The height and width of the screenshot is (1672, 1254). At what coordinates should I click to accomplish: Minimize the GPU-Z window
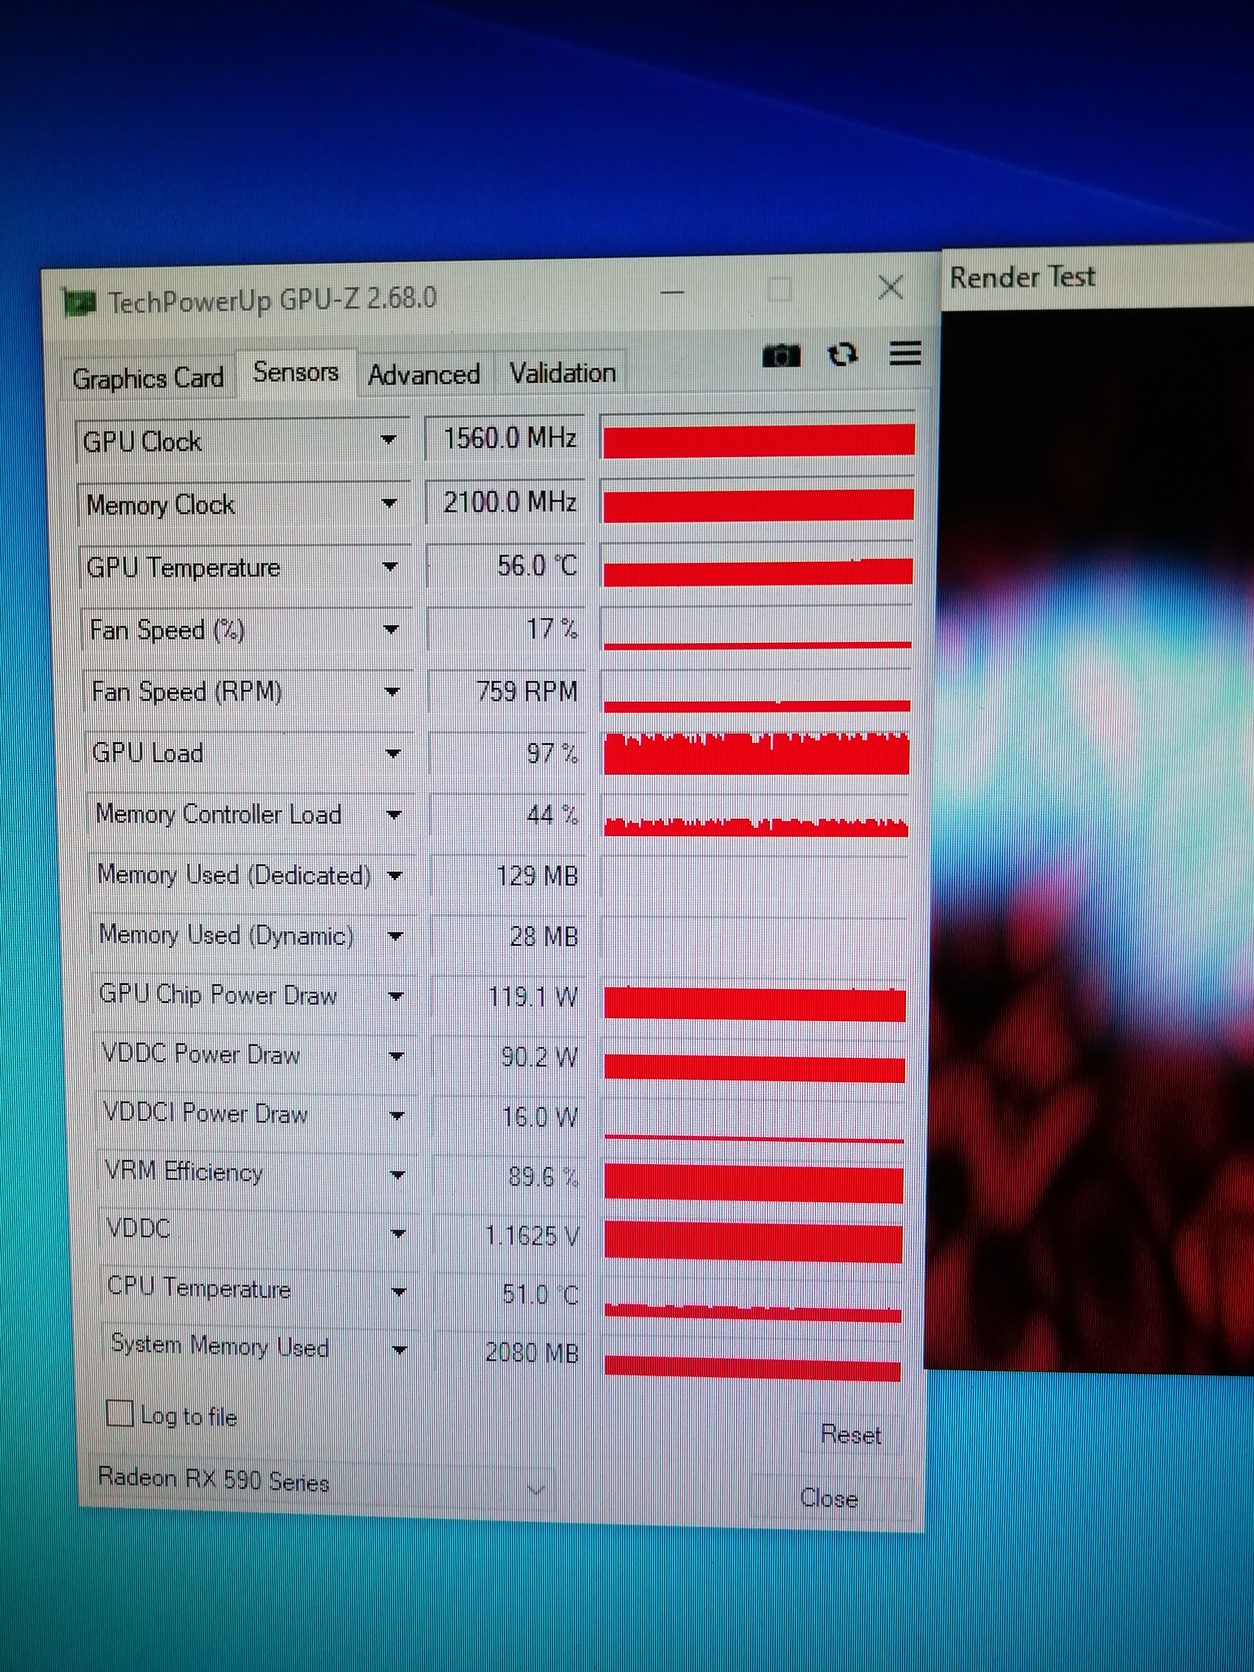[x=672, y=293]
